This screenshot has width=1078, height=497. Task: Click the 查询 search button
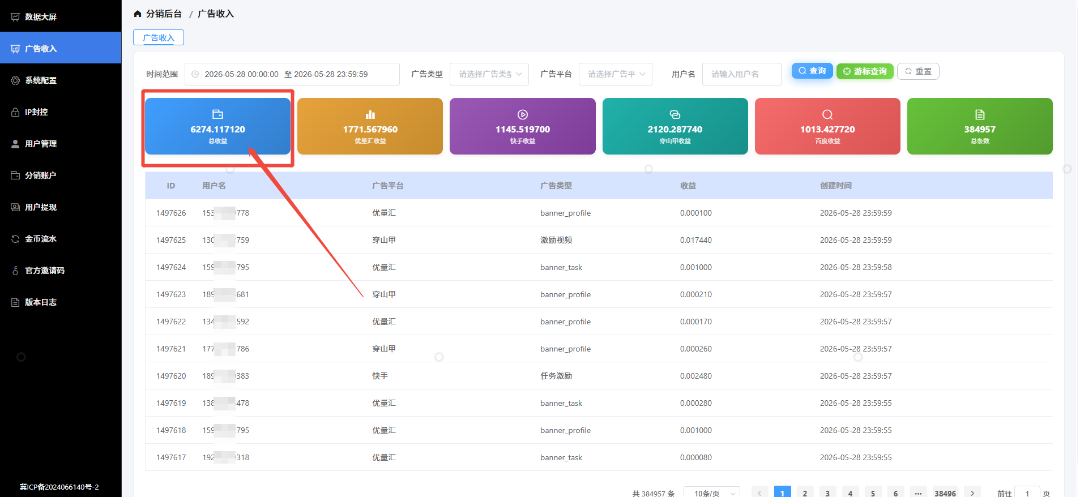coord(812,71)
